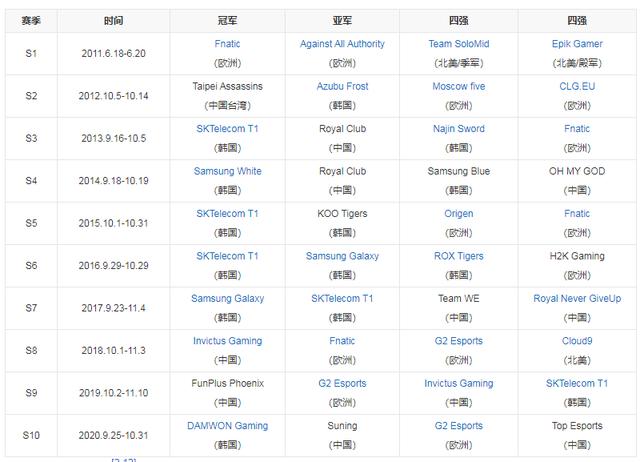640x462 pixels.
Task: Click the Fnatic link in the S5 row
Action: (x=577, y=213)
